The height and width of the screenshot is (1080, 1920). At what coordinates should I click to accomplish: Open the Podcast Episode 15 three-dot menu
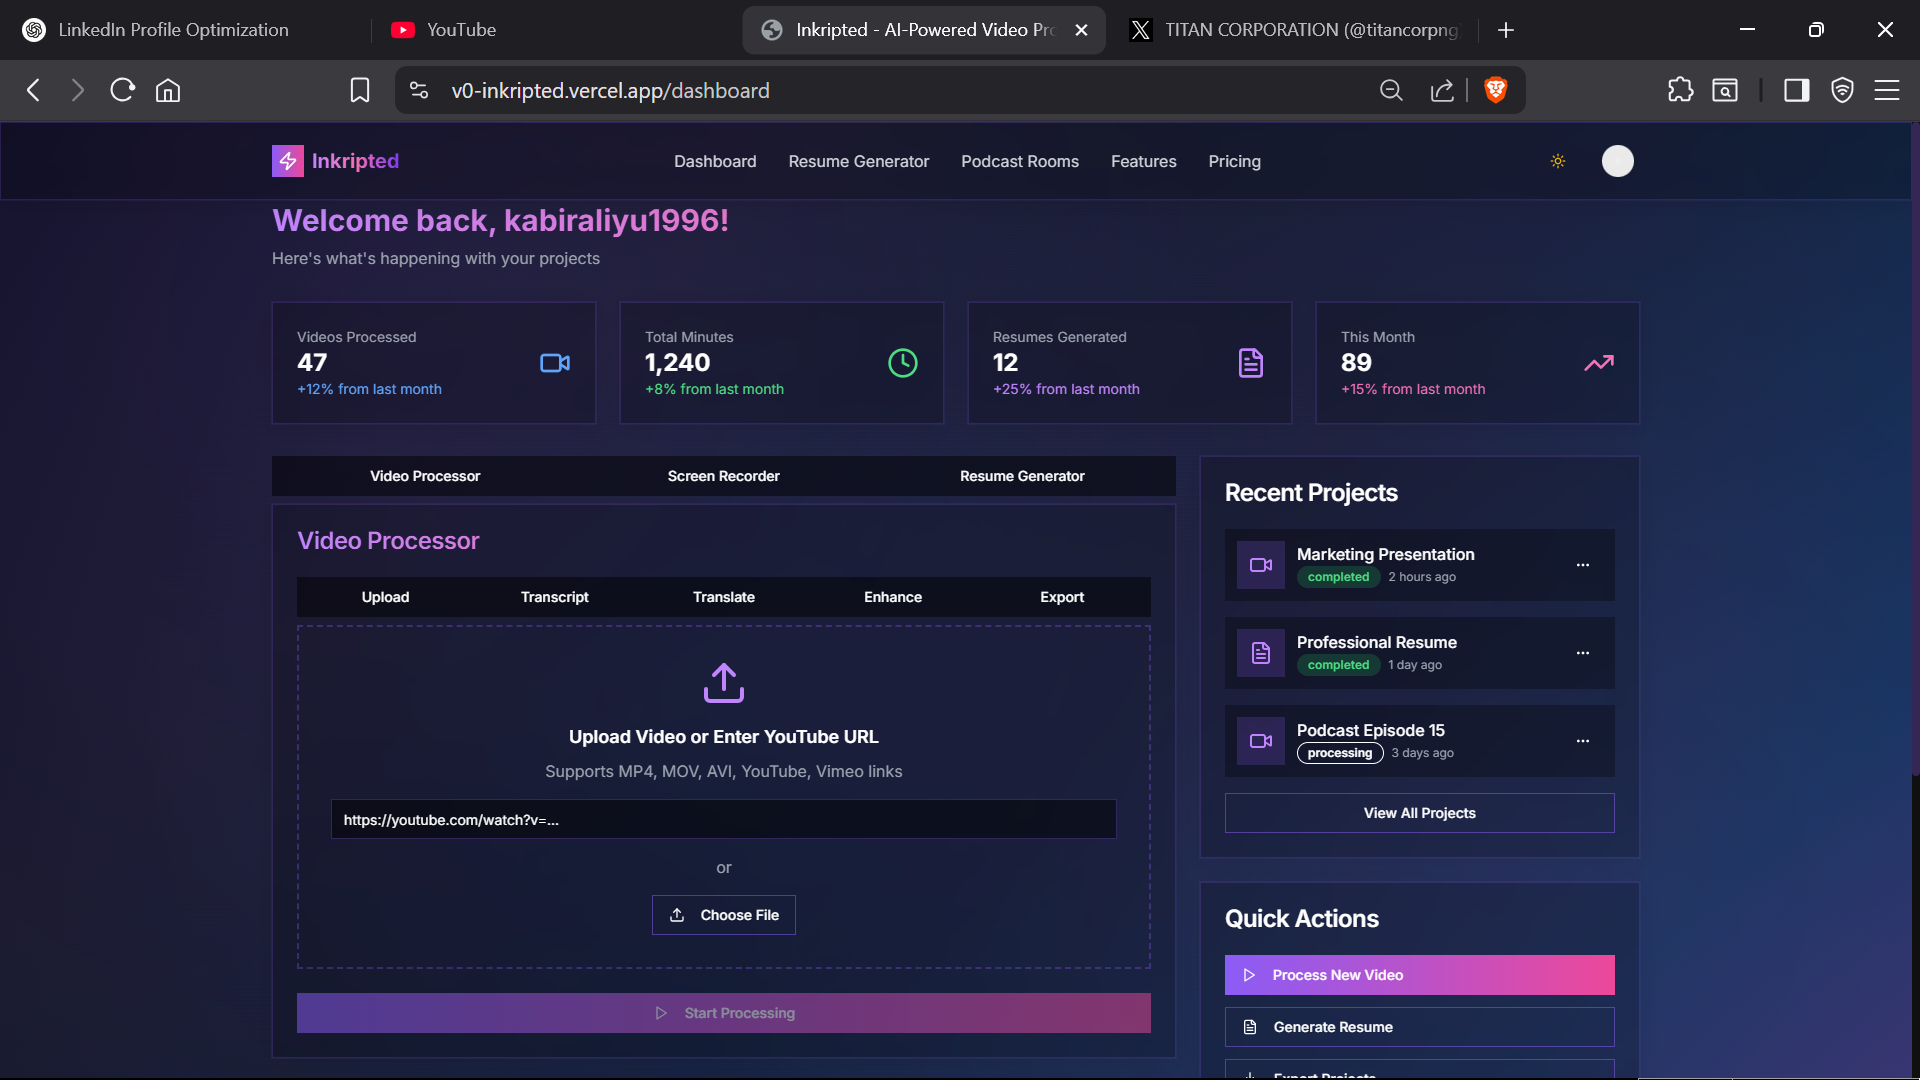click(x=1583, y=741)
